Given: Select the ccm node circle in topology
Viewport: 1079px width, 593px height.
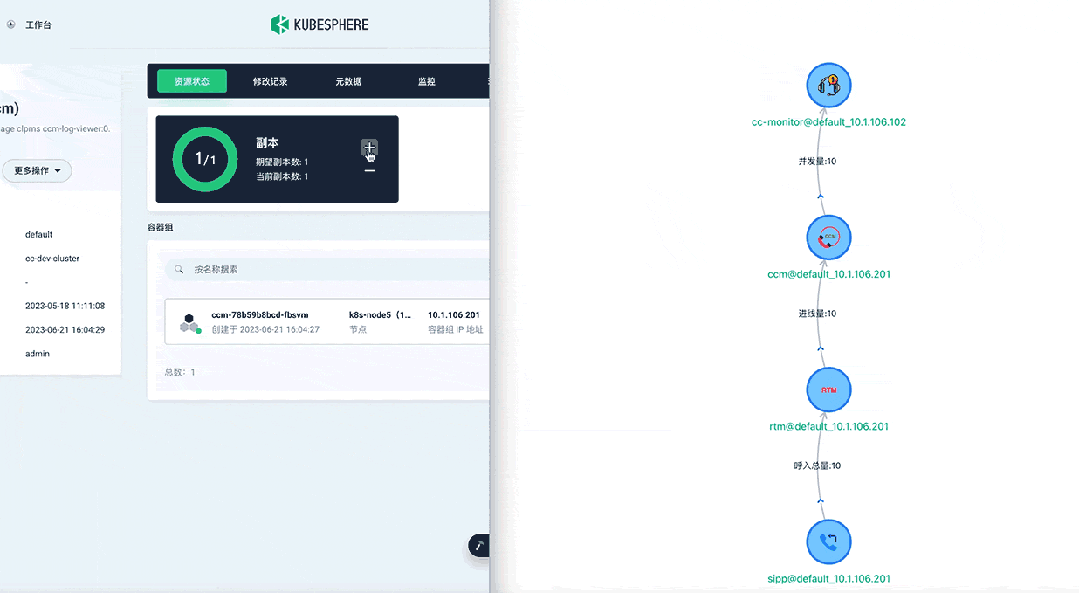Looking at the screenshot, I should pyautogui.click(x=828, y=238).
